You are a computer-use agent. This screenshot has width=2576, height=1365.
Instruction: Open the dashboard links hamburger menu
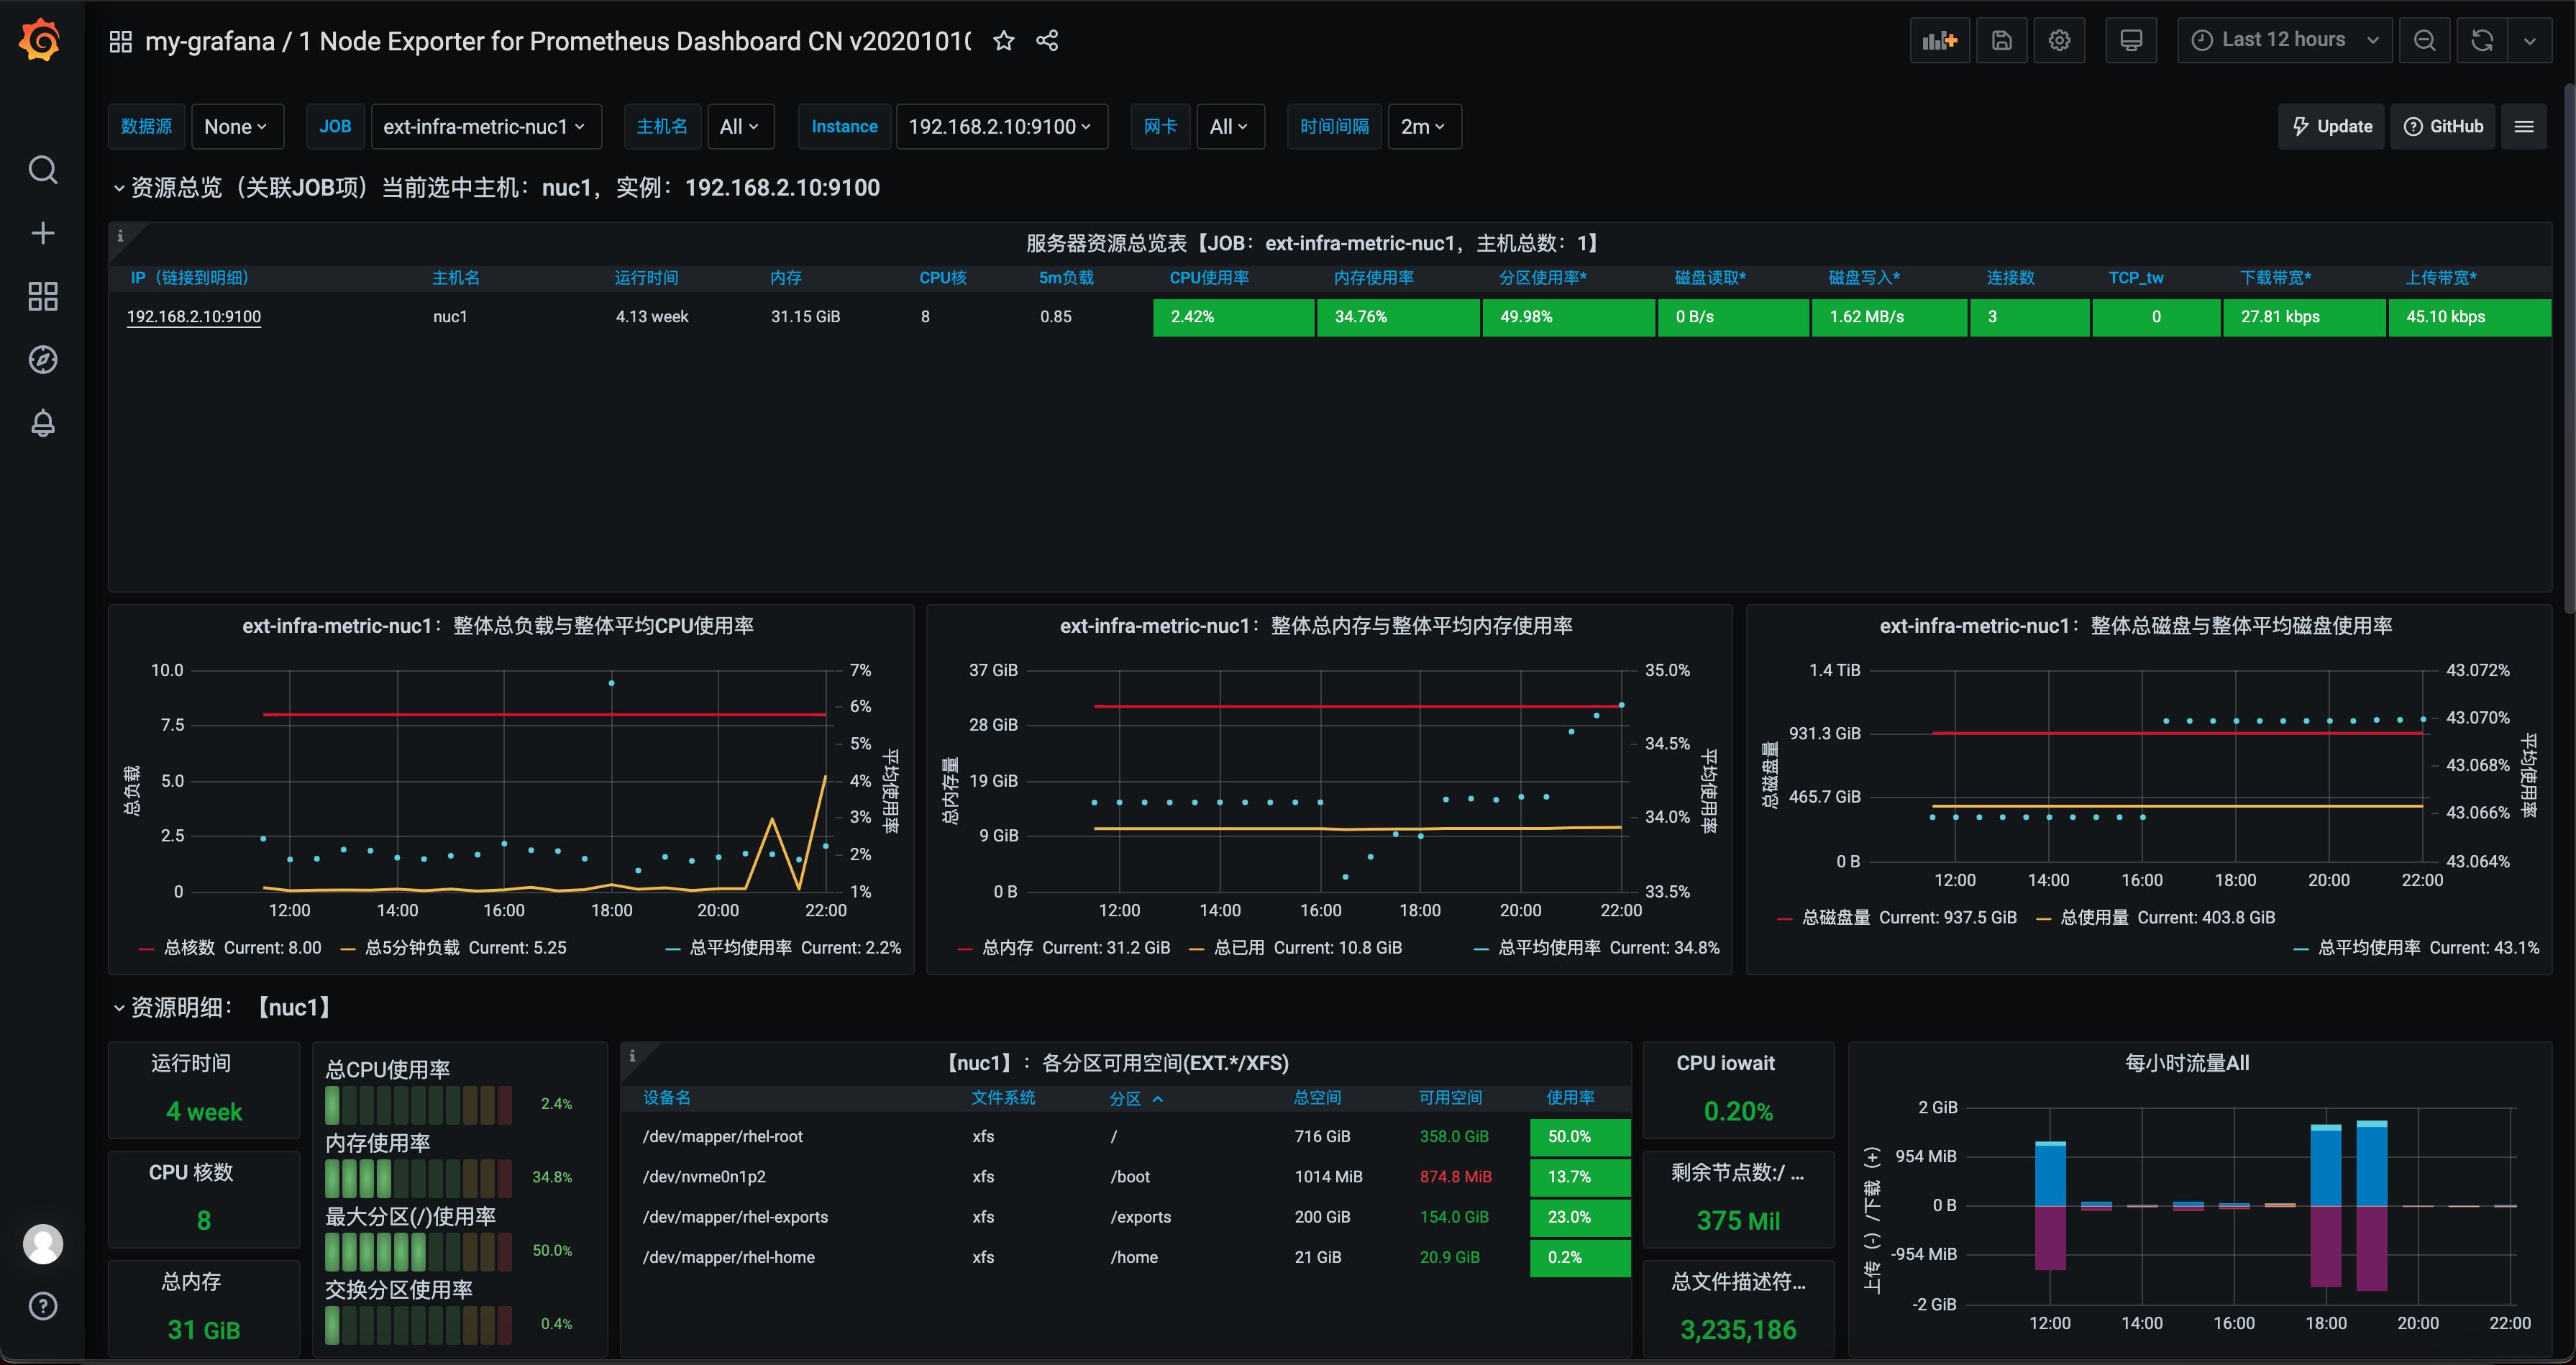[x=2524, y=127]
